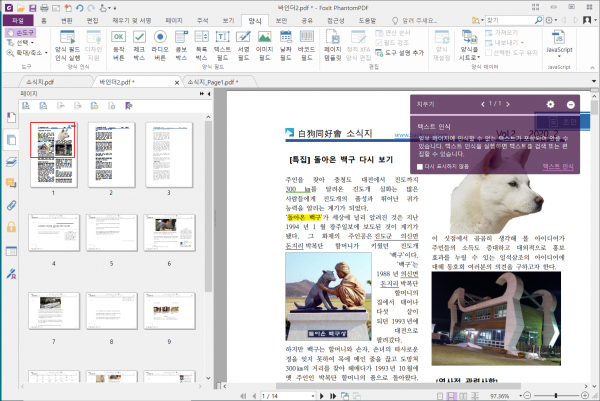Switch to the 소식지_Page1.pdf document tab

(209, 80)
